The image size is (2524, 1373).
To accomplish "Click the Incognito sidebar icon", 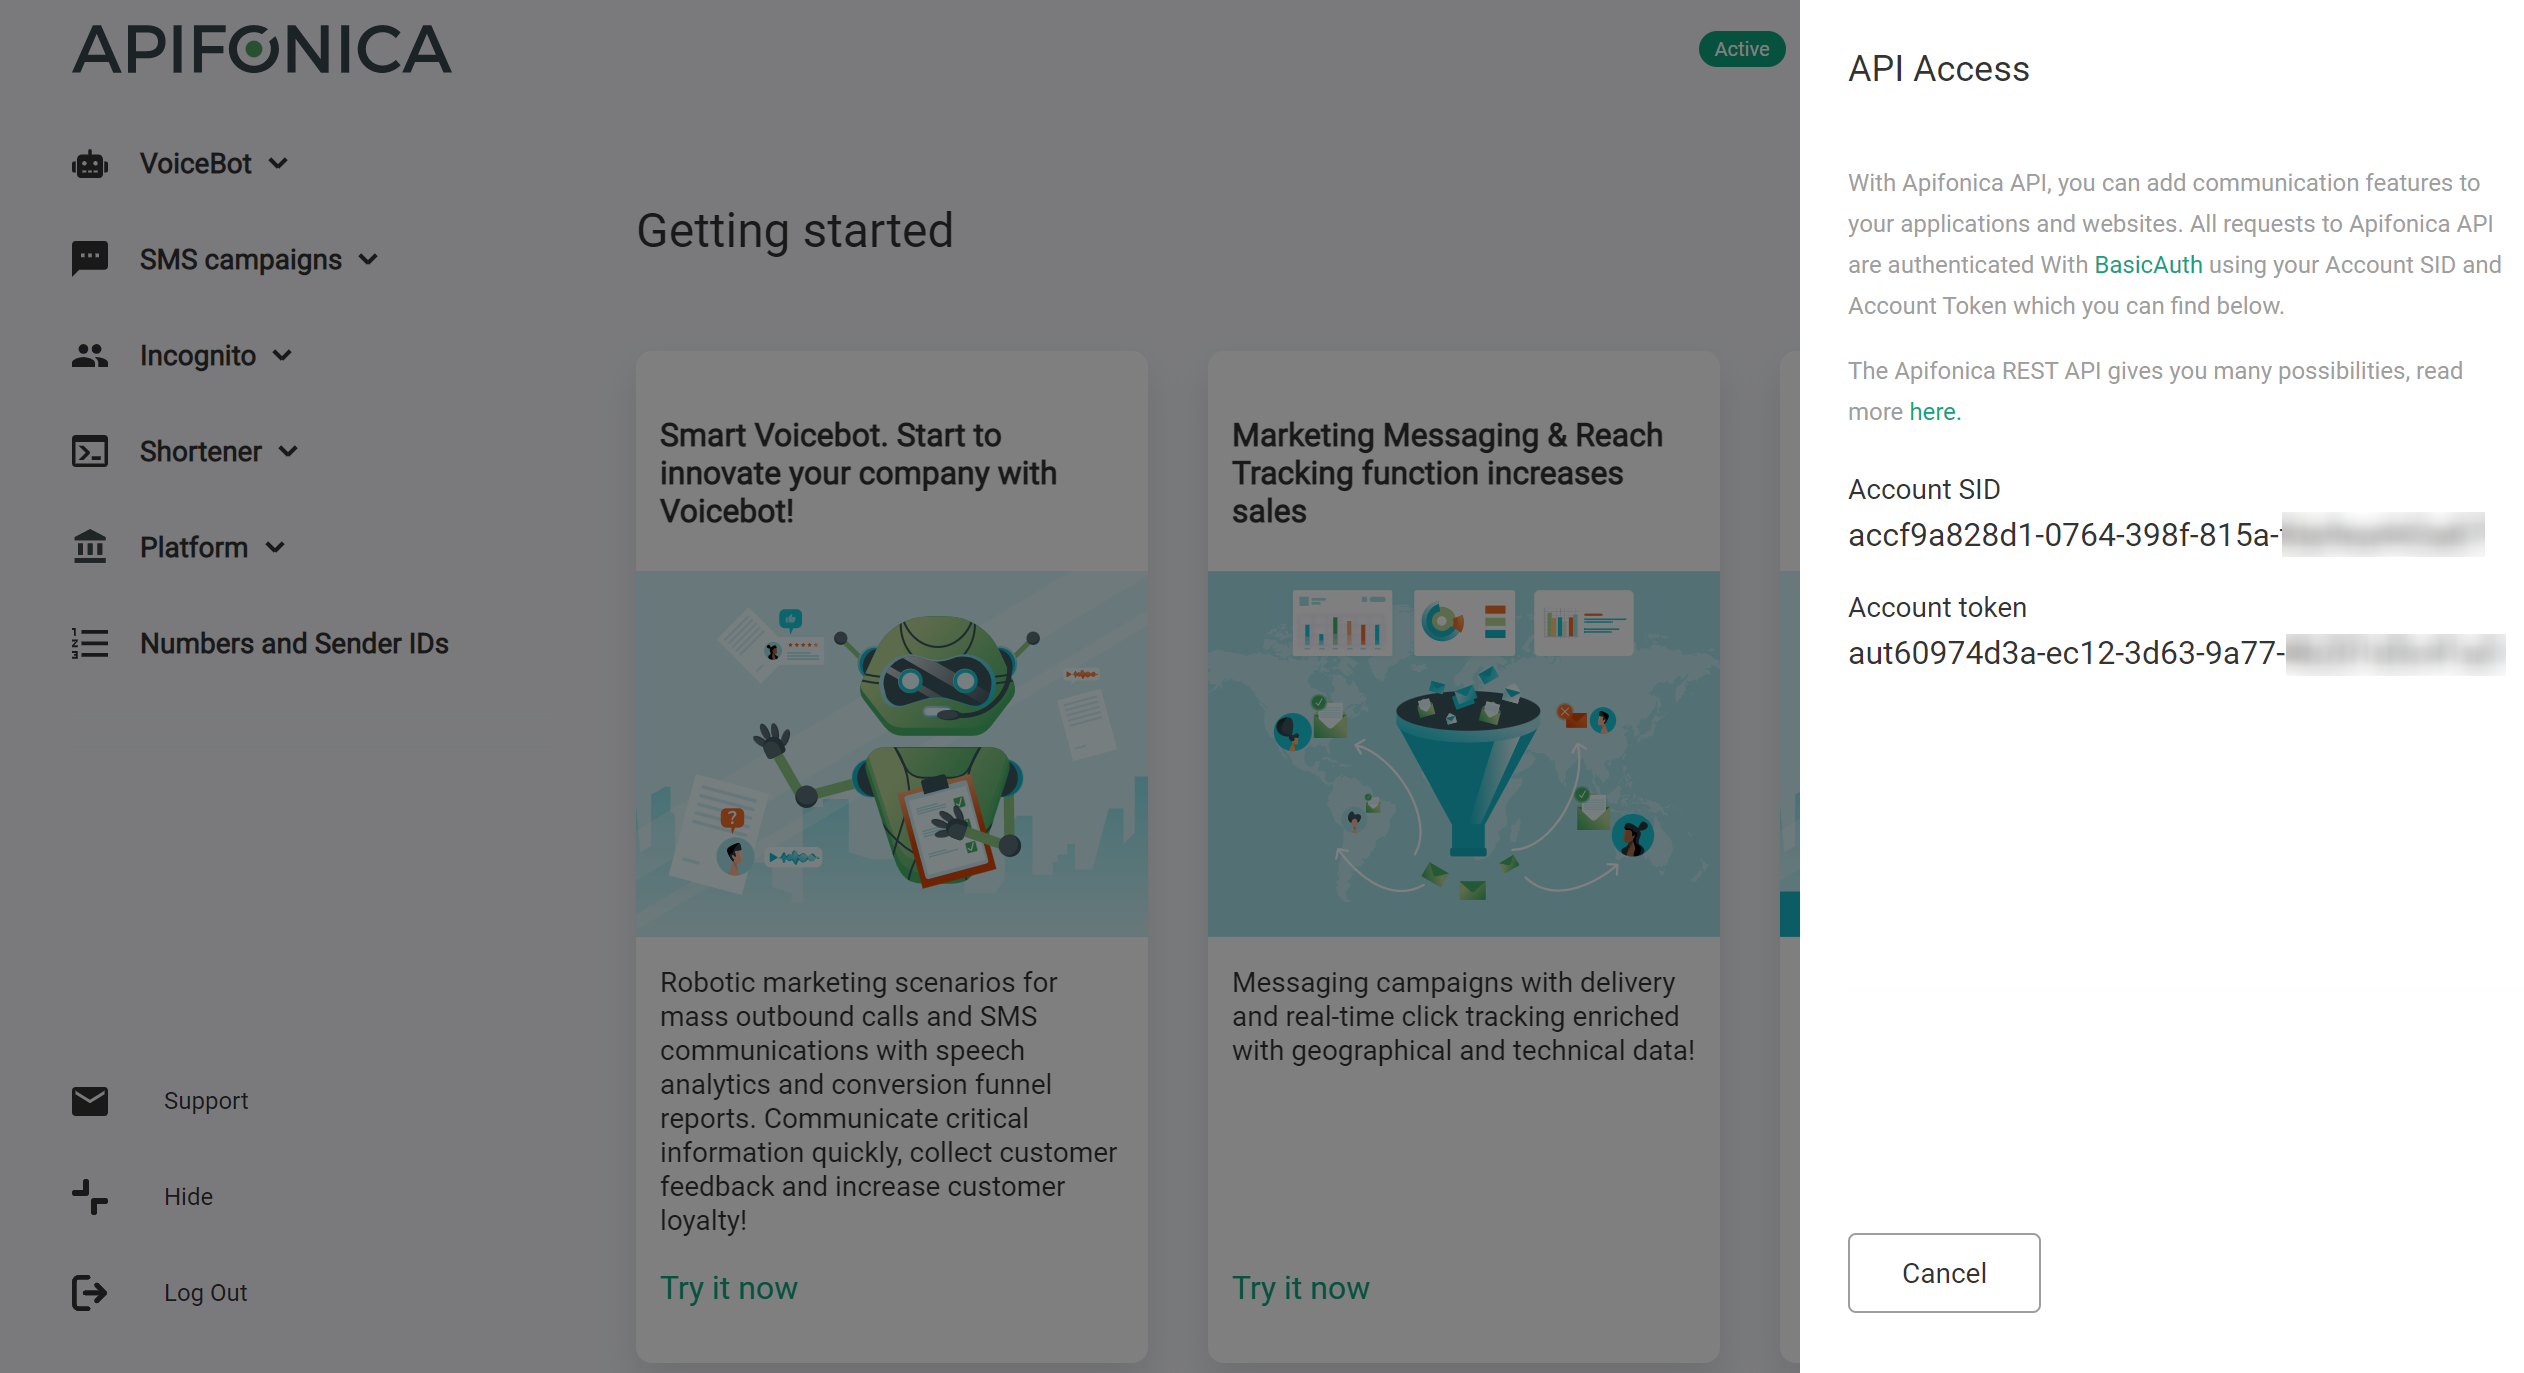I will click(x=88, y=355).
